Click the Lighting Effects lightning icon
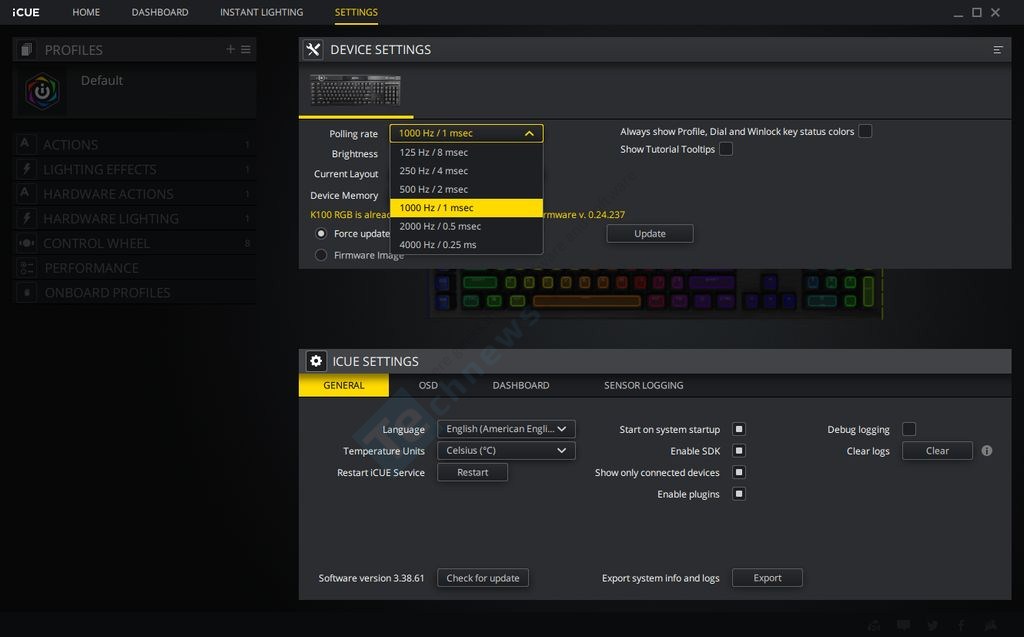 click(26, 169)
